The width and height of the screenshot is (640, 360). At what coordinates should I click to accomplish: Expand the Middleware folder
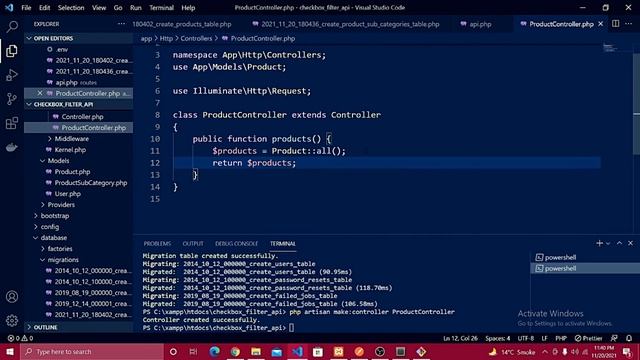[71, 139]
